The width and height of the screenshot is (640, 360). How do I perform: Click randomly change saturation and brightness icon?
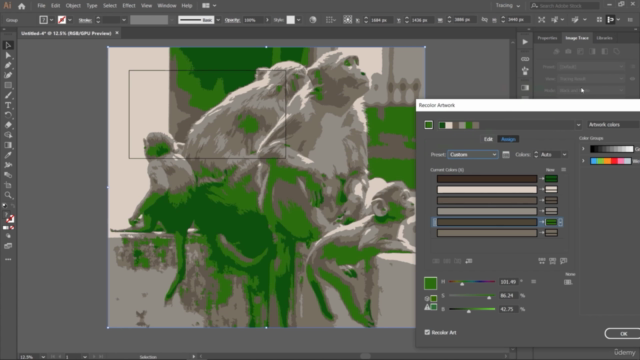(552, 261)
